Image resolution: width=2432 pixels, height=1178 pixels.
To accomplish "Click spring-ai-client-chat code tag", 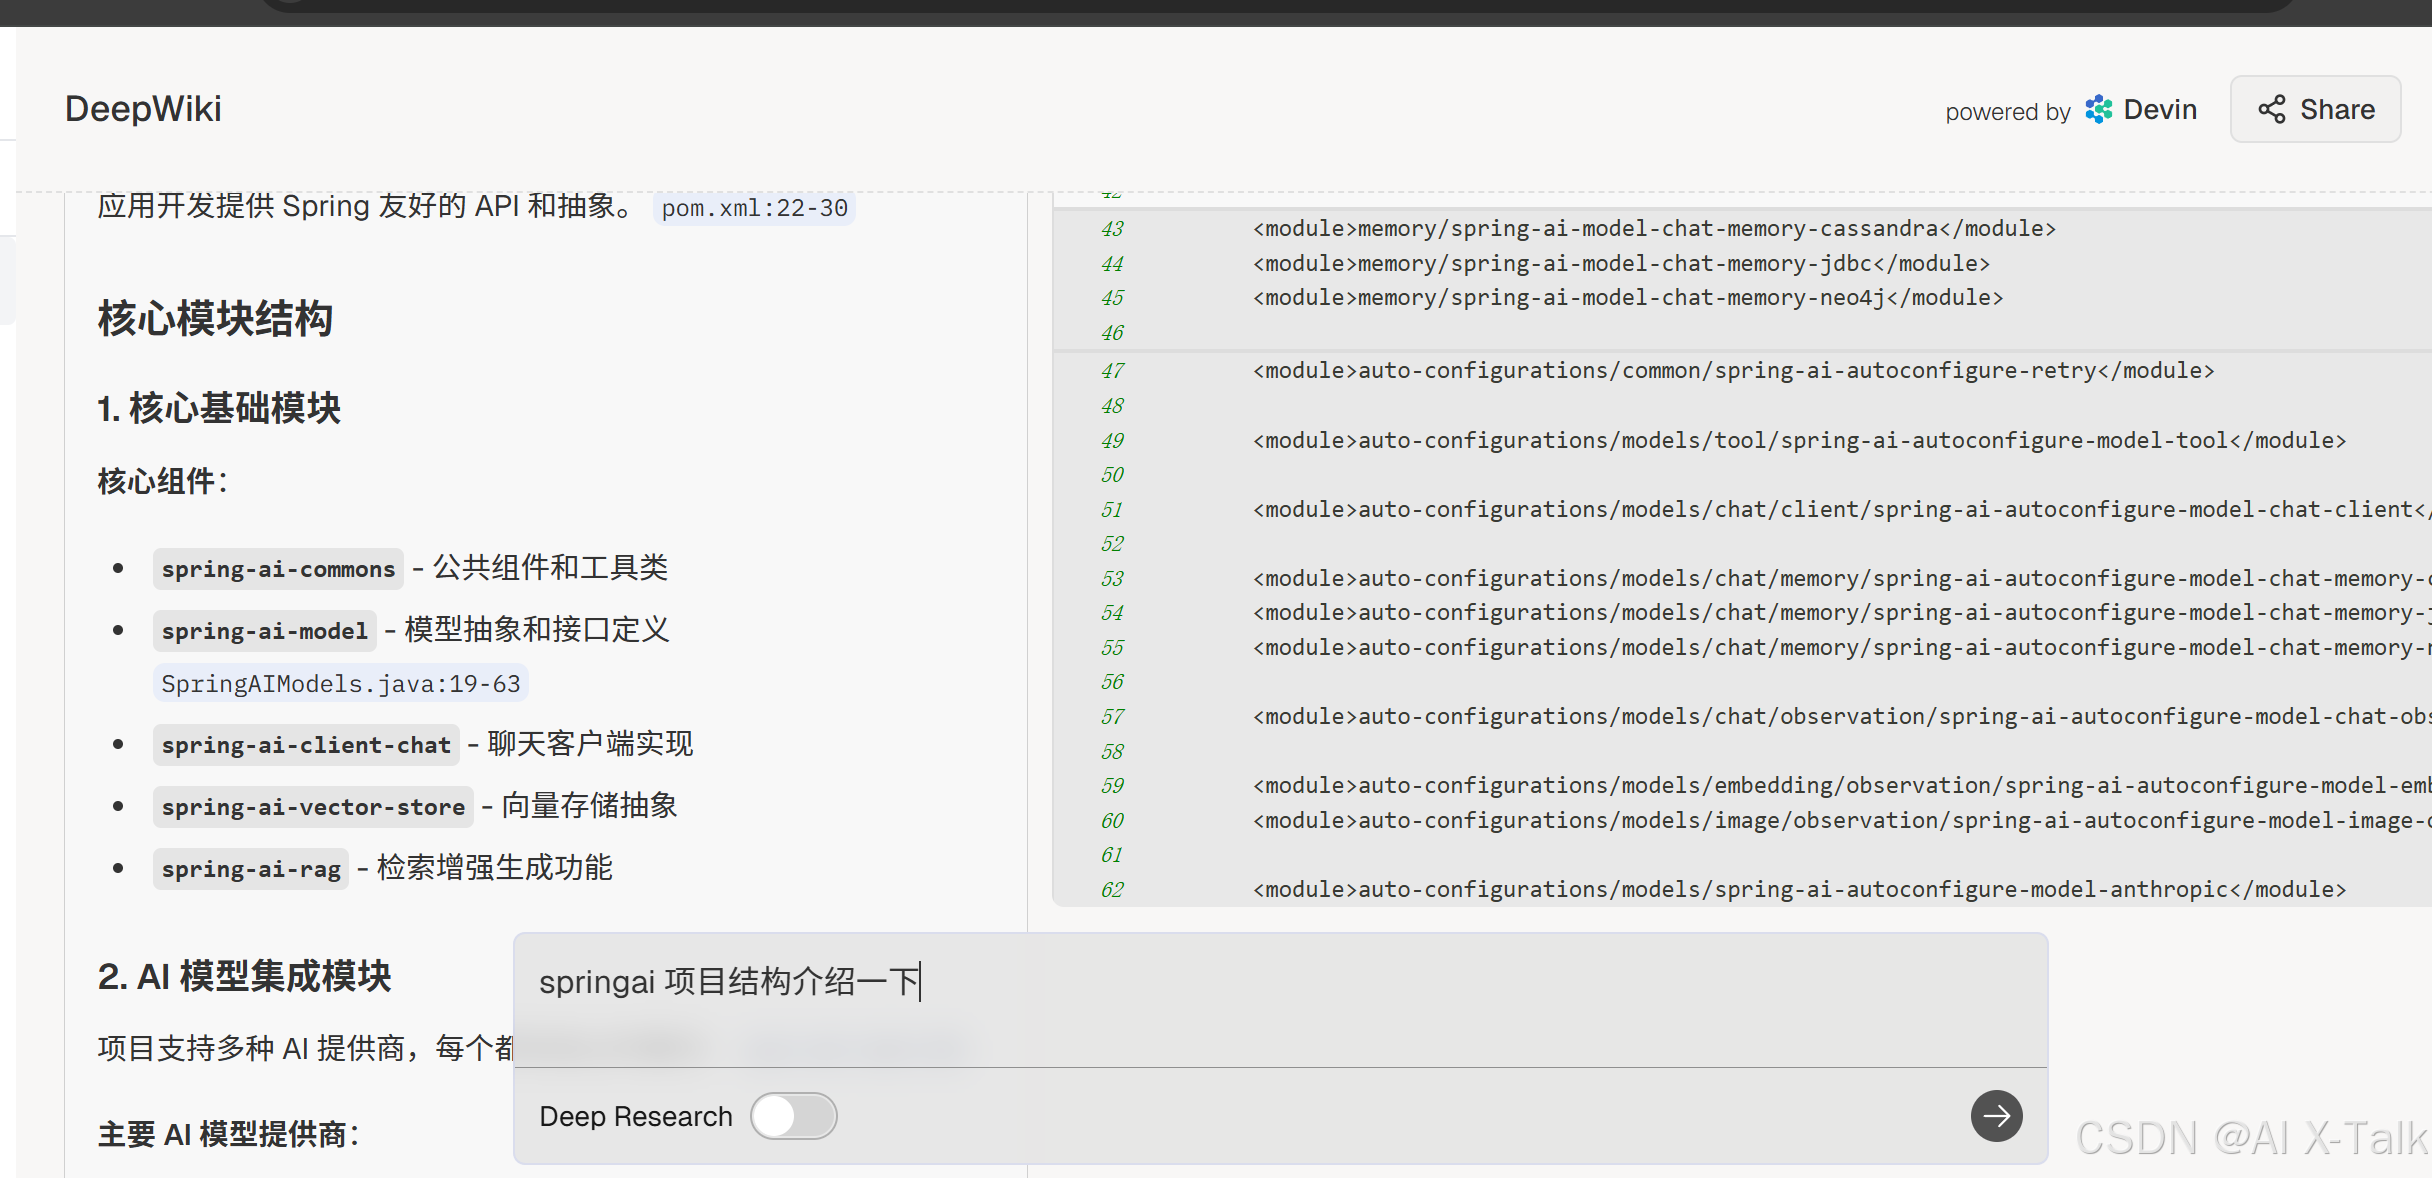I will tap(306, 745).
